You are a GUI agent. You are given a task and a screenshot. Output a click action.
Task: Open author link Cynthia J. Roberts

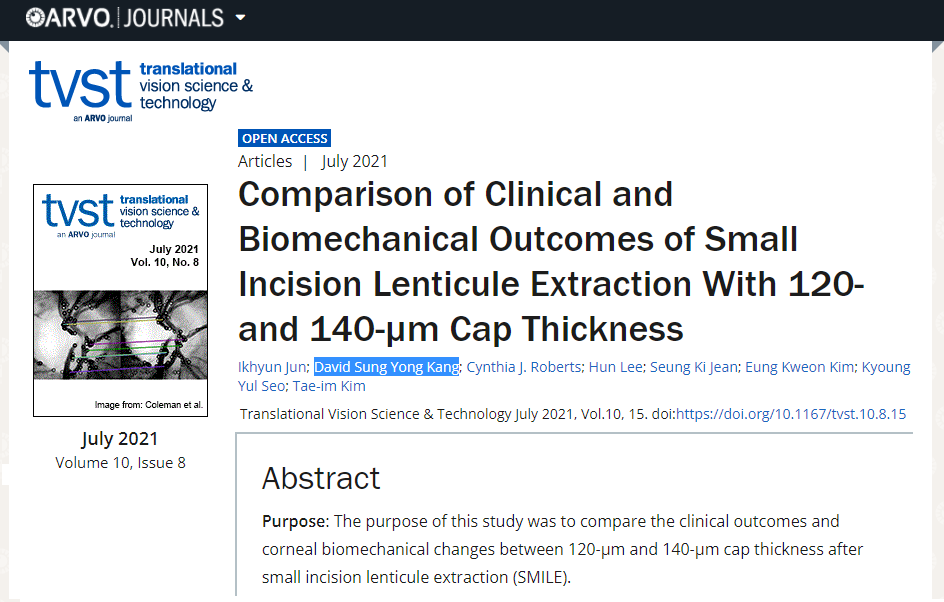(524, 367)
